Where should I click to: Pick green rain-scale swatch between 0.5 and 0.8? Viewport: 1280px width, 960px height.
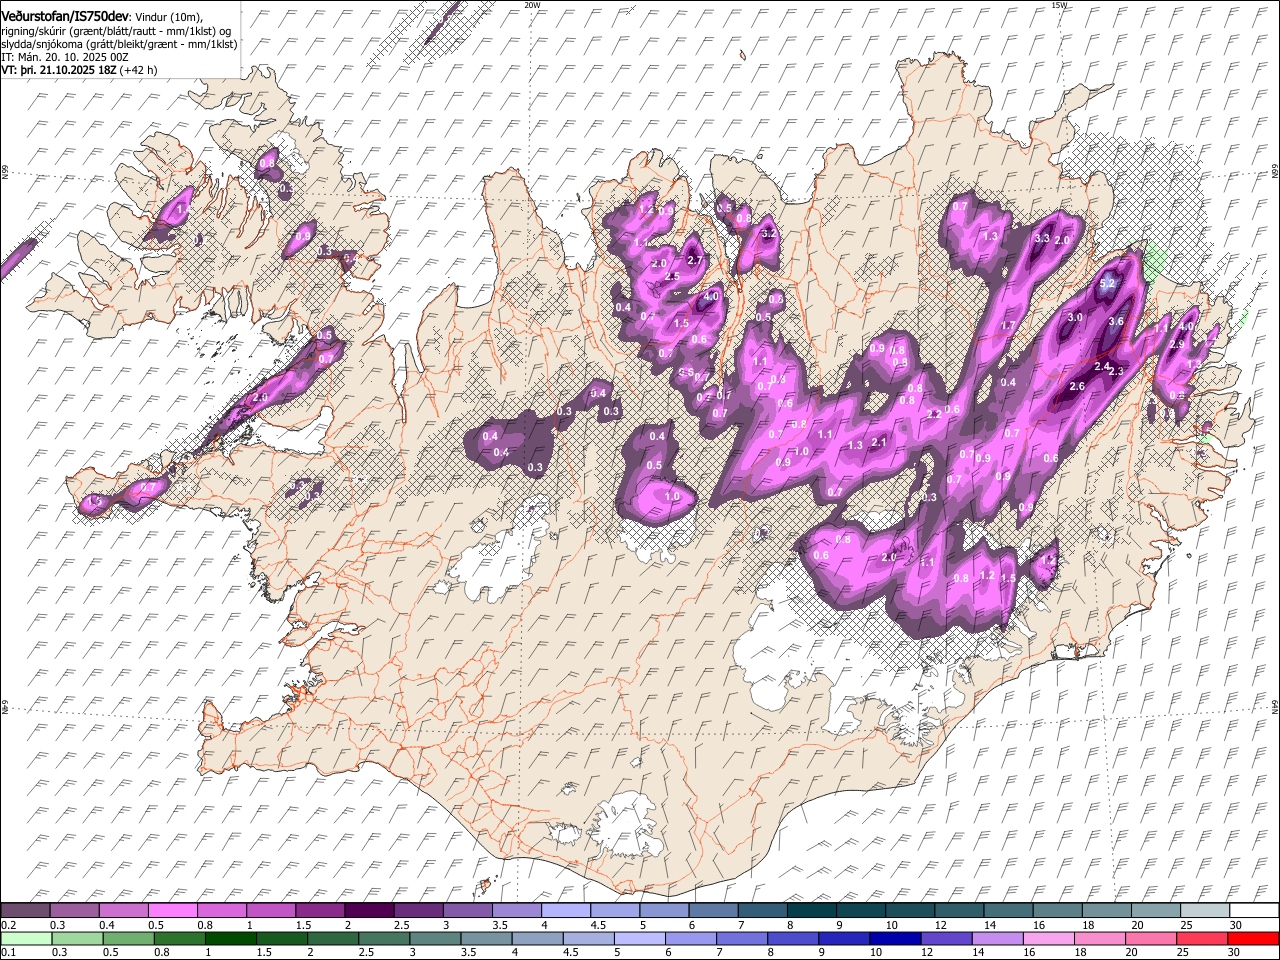[128, 939]
